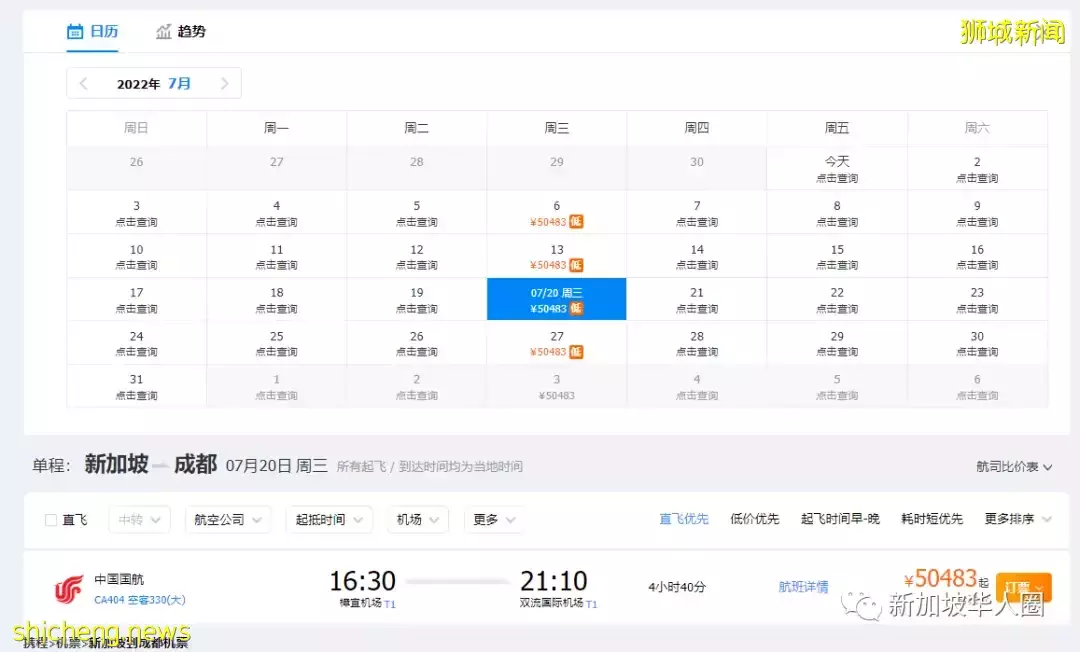Click the previous month arrow on the calendar
This screenshot has height=652, width=1080.
[83, 83]
